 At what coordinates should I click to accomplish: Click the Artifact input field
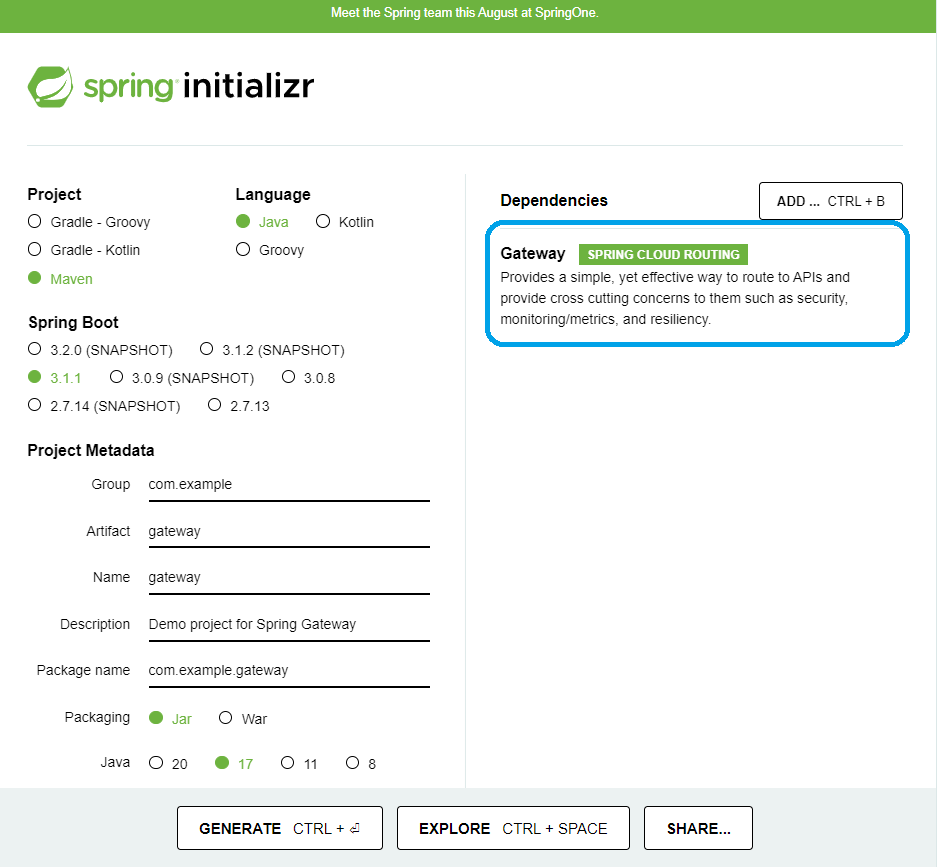[x=289, y=532]
